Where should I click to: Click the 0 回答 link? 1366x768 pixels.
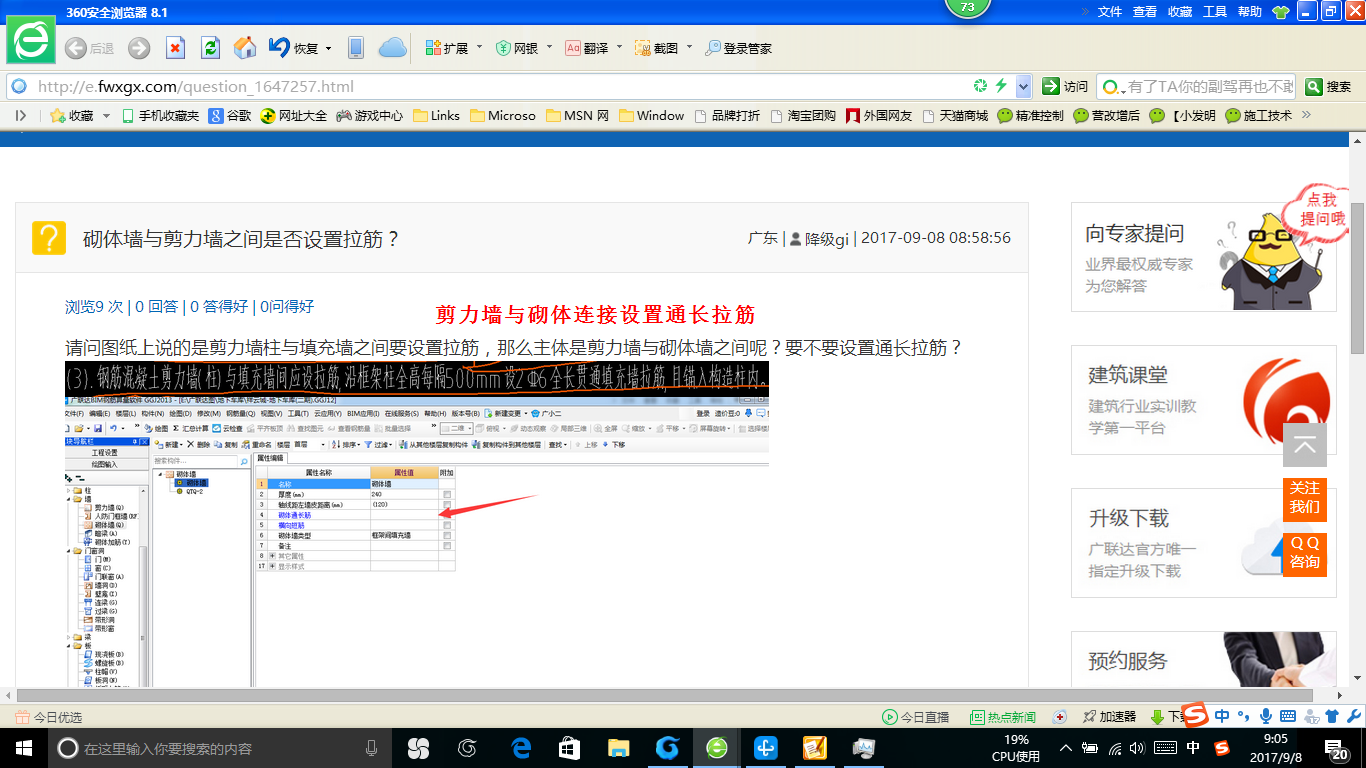[157, 306]
